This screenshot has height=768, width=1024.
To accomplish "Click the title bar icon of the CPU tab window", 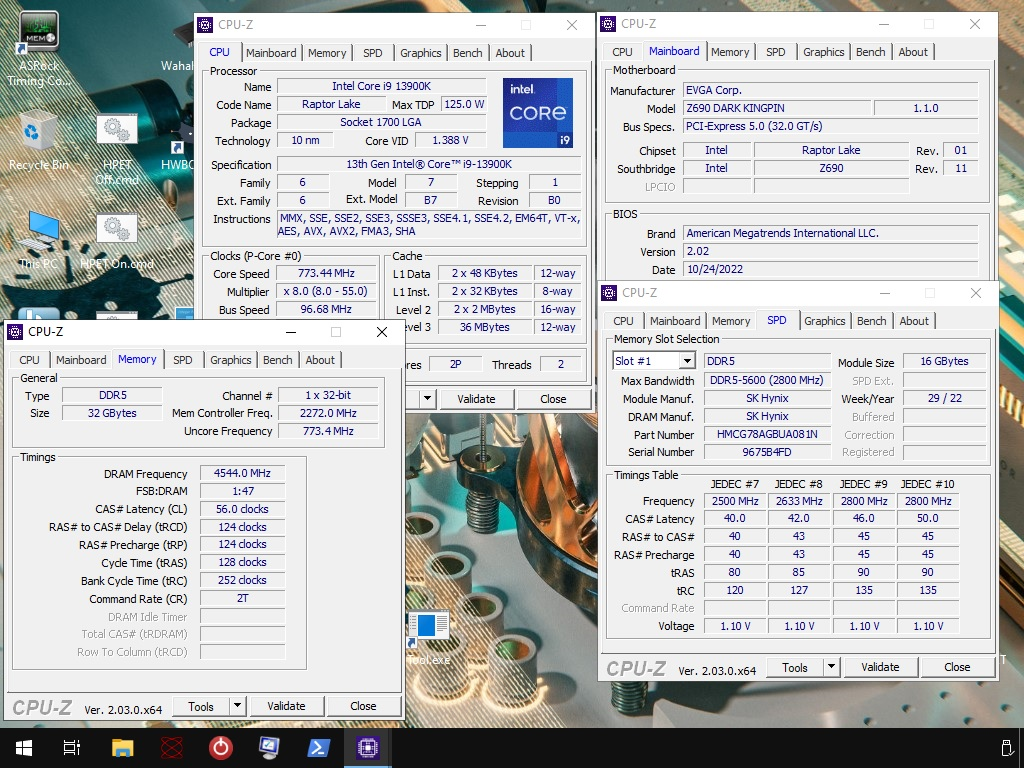I will pyautogui.click(x=205, y=25).
